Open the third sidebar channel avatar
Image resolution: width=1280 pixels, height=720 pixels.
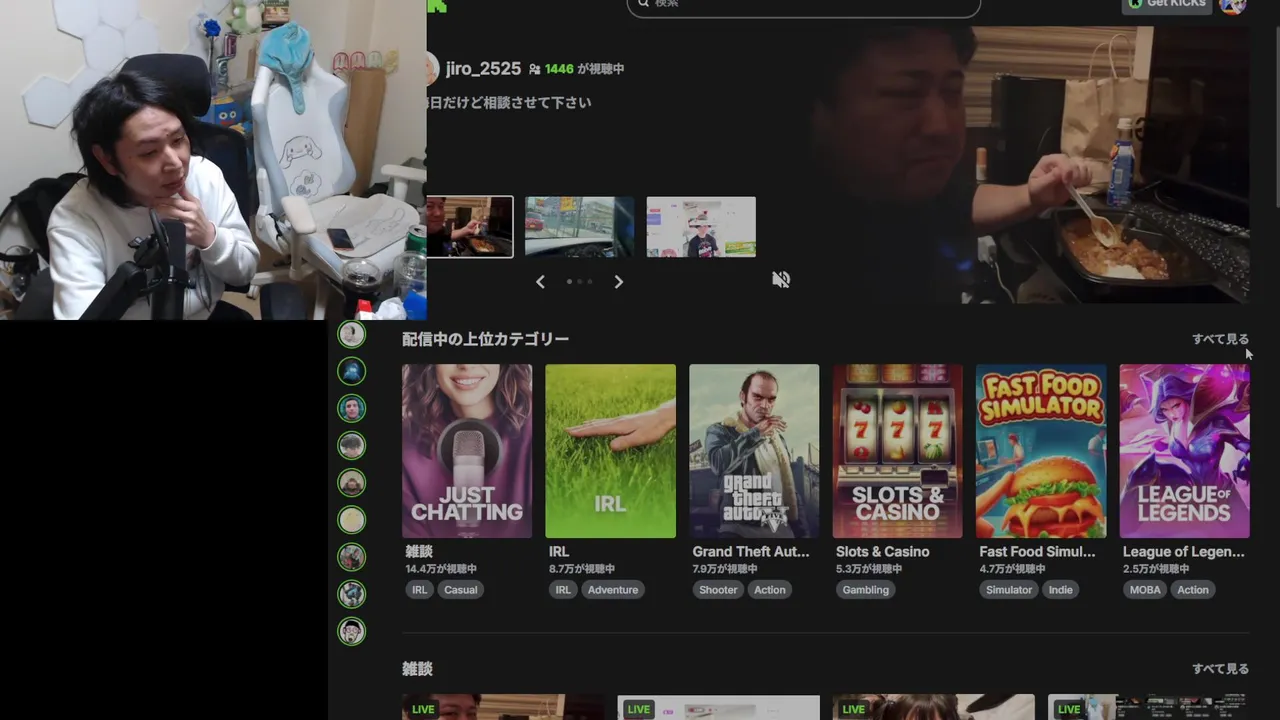pos(351,408)
